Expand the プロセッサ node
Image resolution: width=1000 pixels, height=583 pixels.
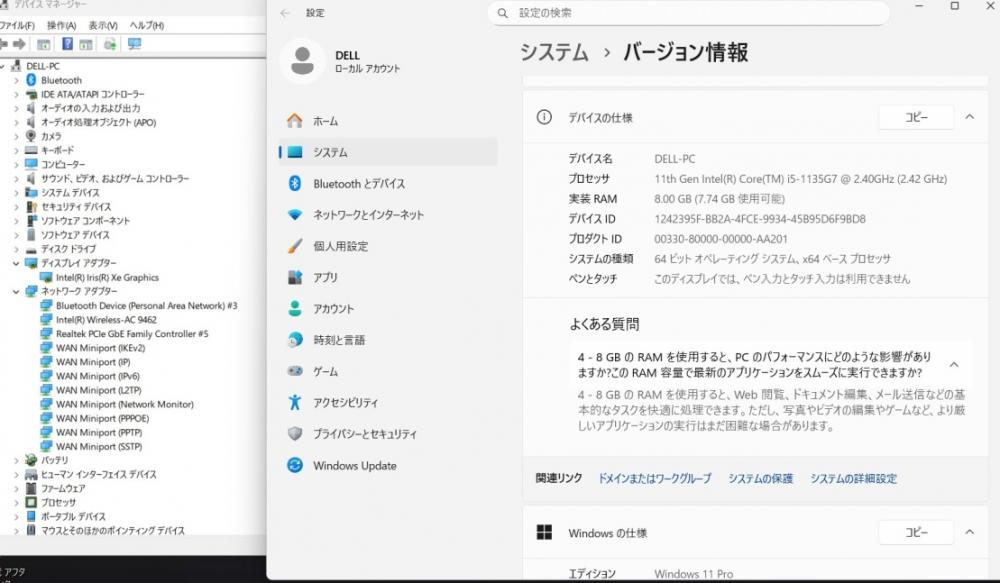tap(16, 503)
